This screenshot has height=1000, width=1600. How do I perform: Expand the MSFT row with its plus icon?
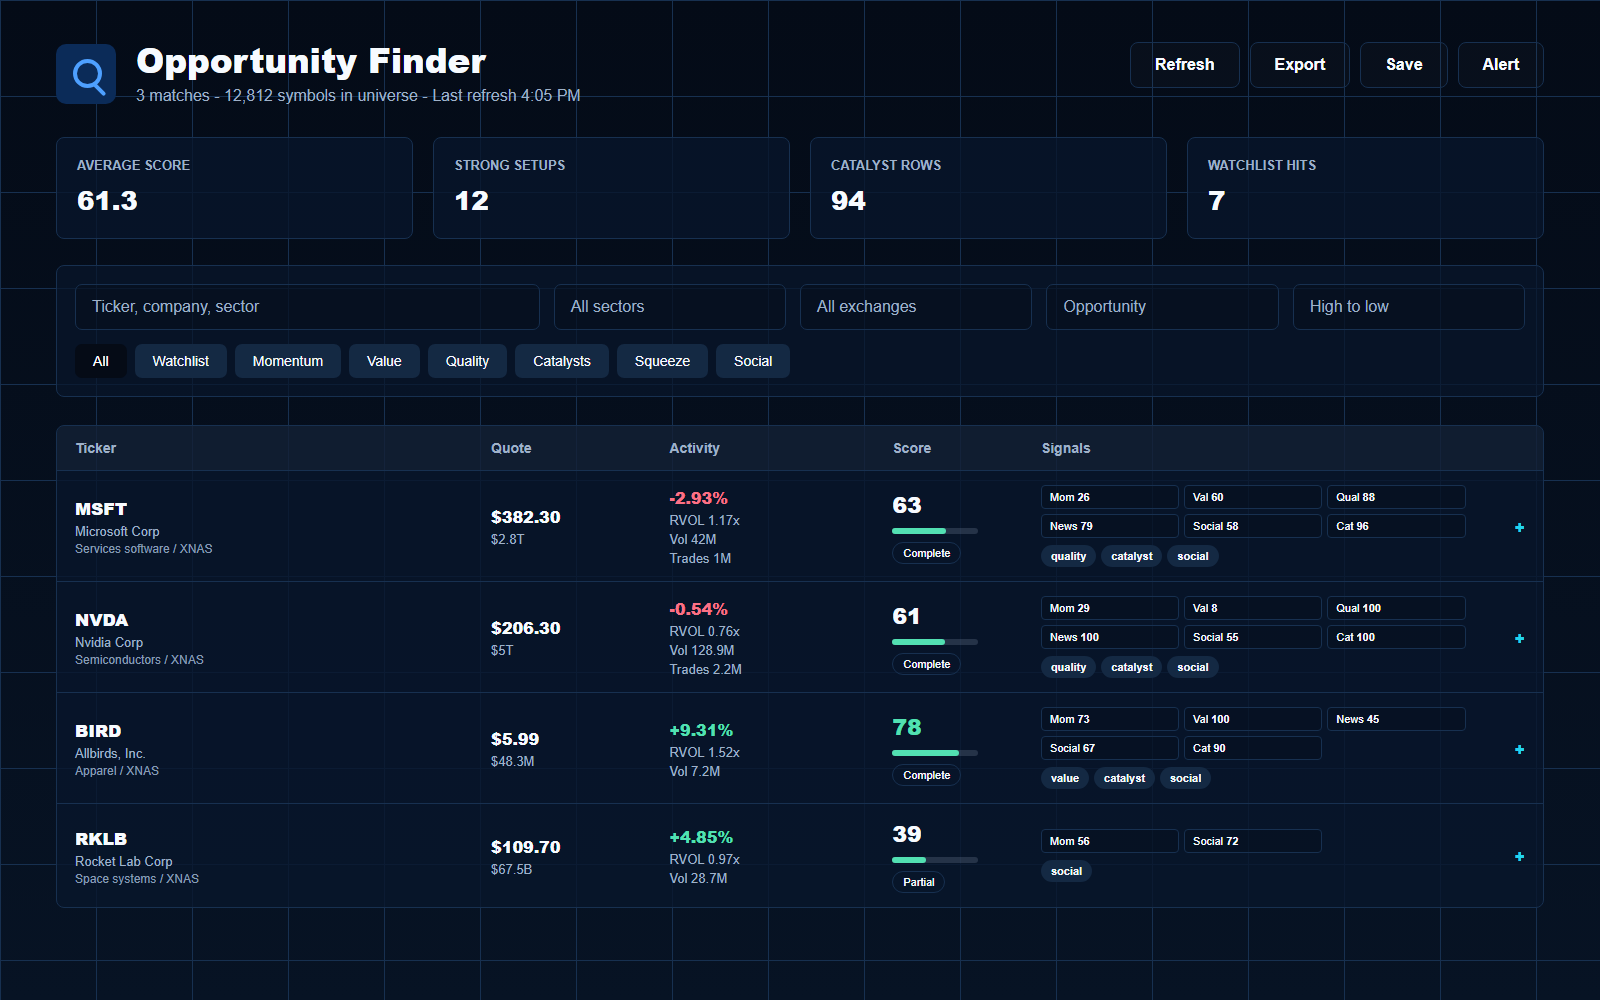tap(1519, 527)
